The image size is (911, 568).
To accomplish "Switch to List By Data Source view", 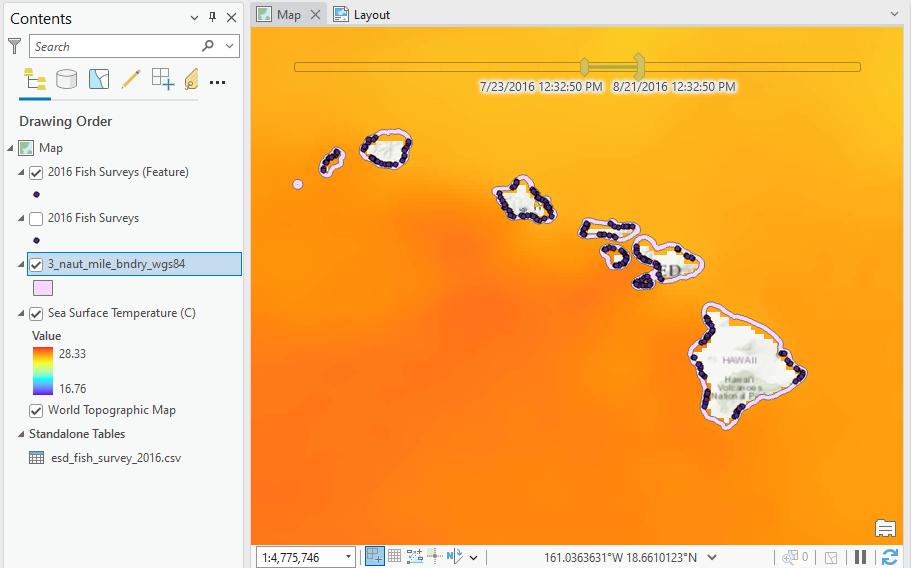I will [67, 80].
